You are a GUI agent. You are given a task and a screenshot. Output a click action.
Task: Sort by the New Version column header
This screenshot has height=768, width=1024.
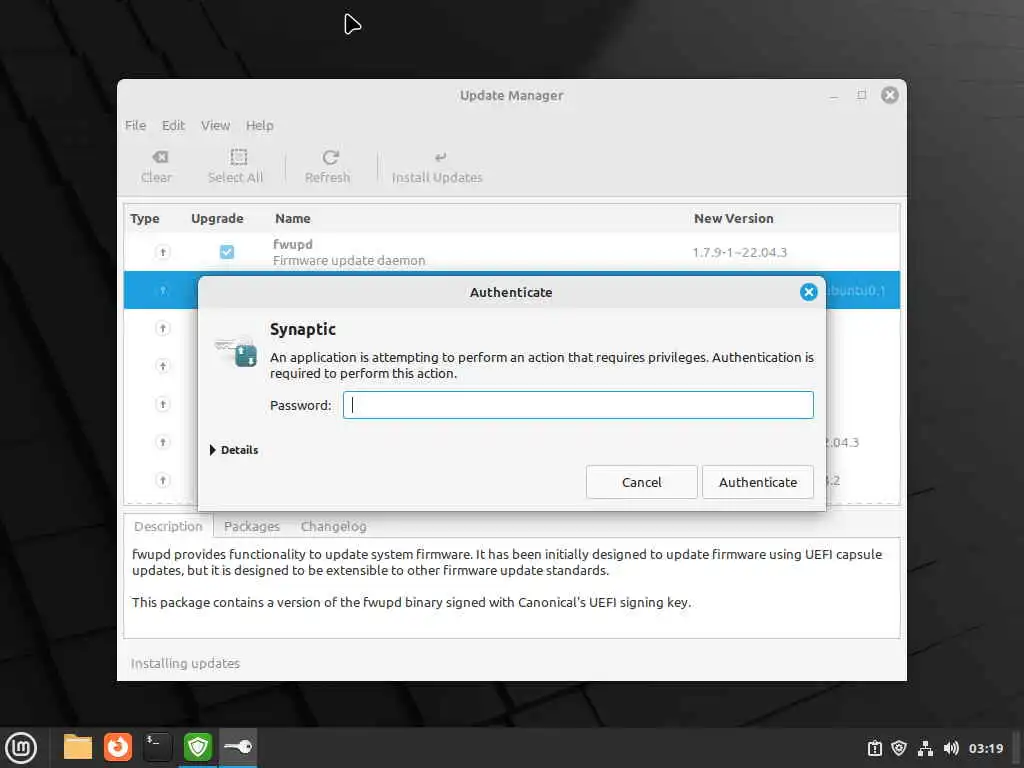coord(733,218)
